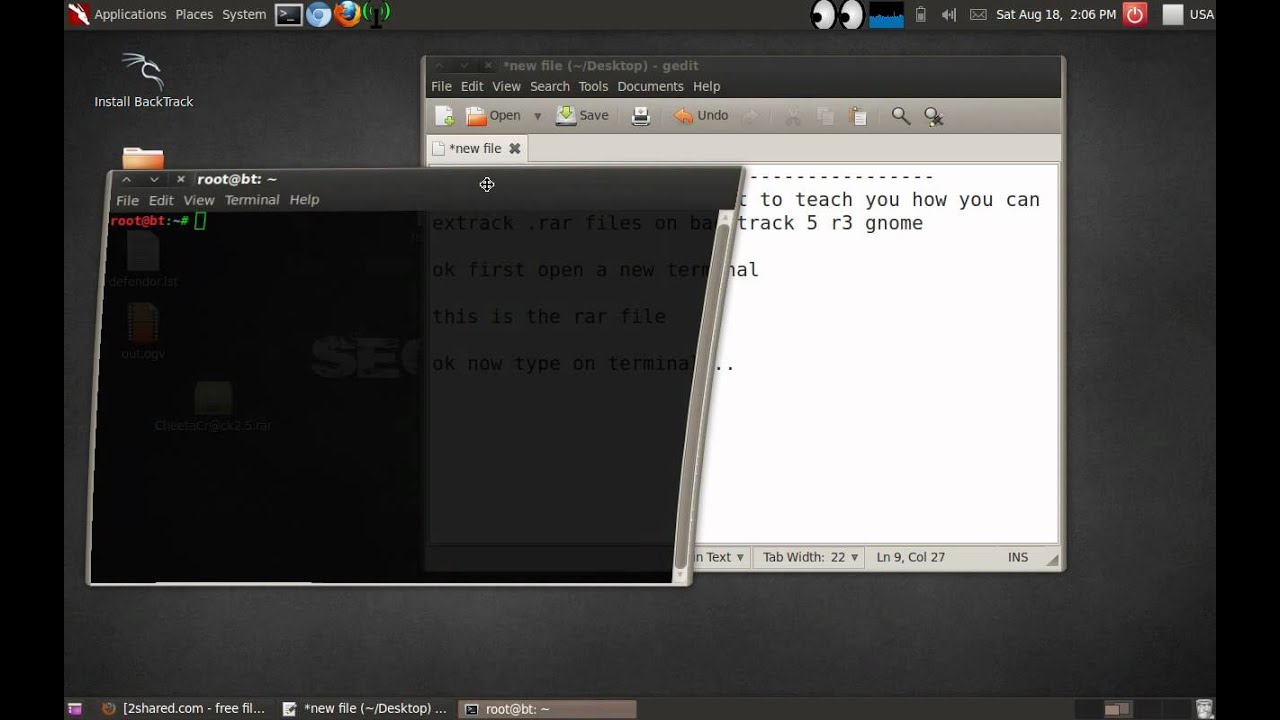Select the *new file tab
Screen dimensions: 1280x720
(476, 148)
